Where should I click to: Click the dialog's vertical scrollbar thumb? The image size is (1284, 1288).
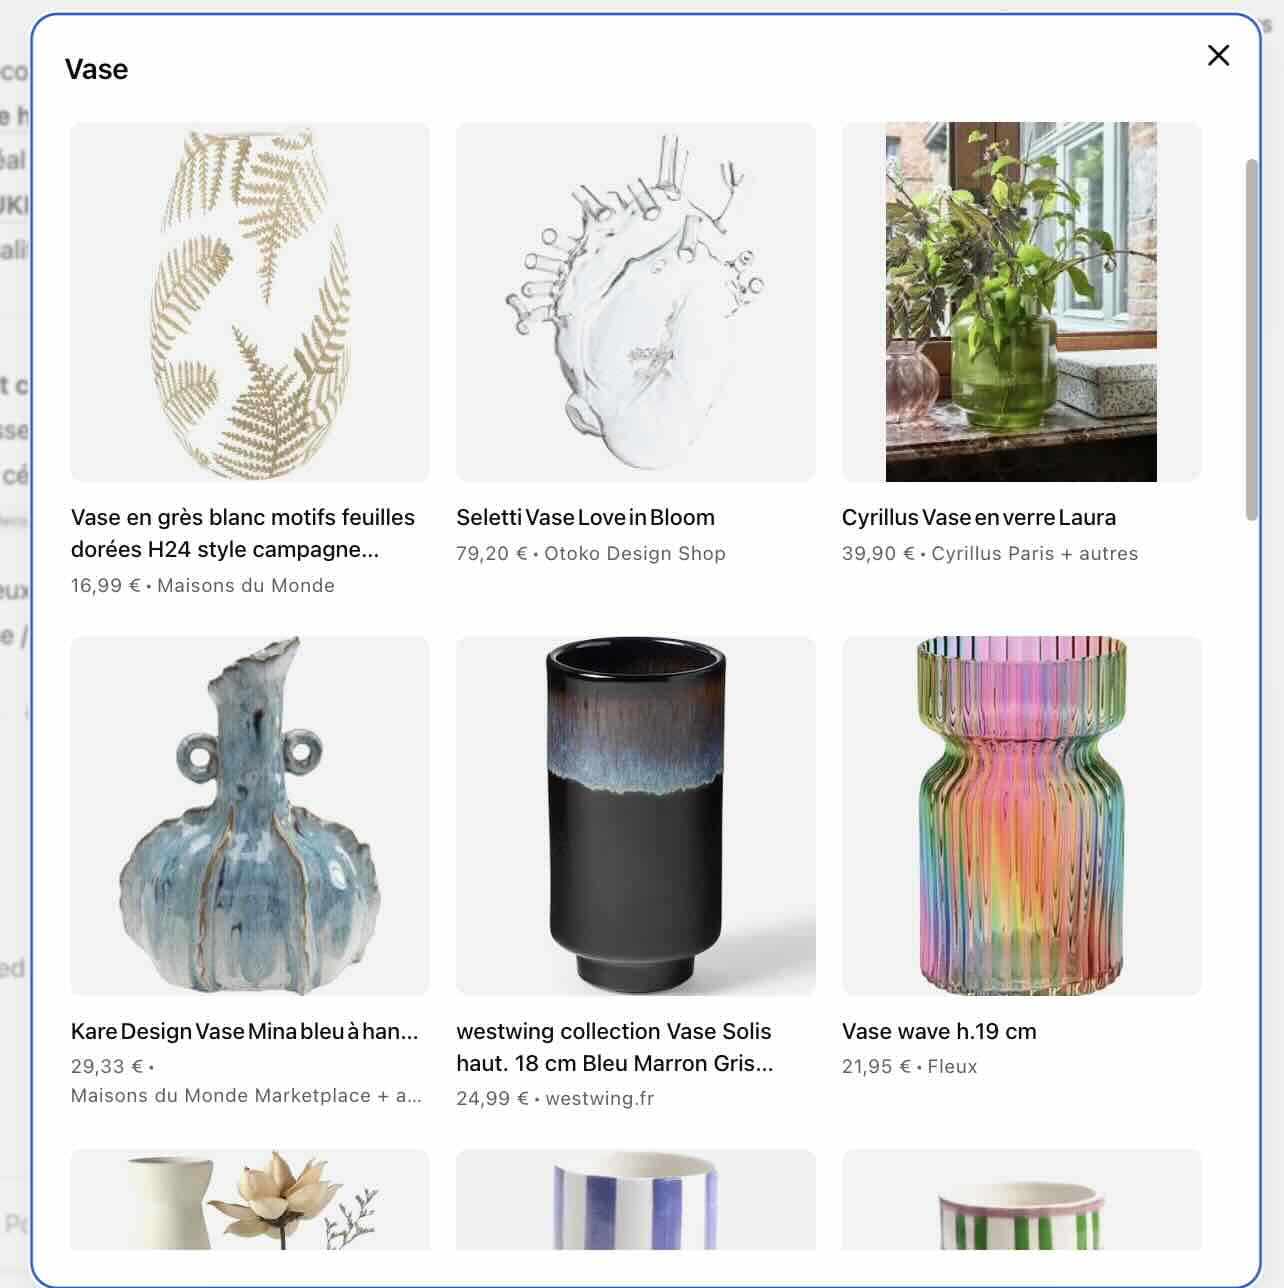pos(1252,339)
